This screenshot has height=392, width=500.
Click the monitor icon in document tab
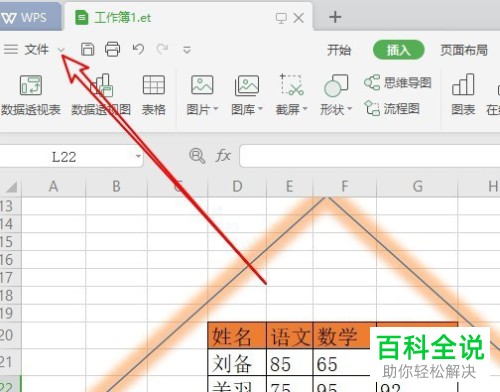281,18
